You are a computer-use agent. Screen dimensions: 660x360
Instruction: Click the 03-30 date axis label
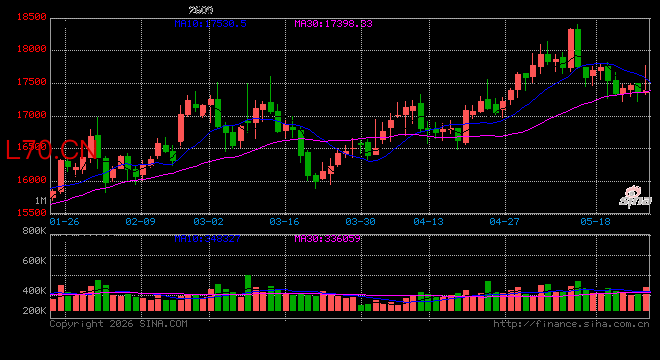pyautogui.click(x=360, y=221)
